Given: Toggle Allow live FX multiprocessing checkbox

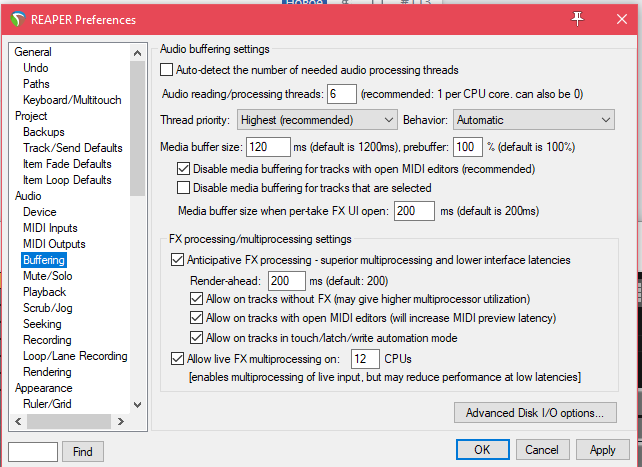Looking at the screenshot, I should pos(177,359).
